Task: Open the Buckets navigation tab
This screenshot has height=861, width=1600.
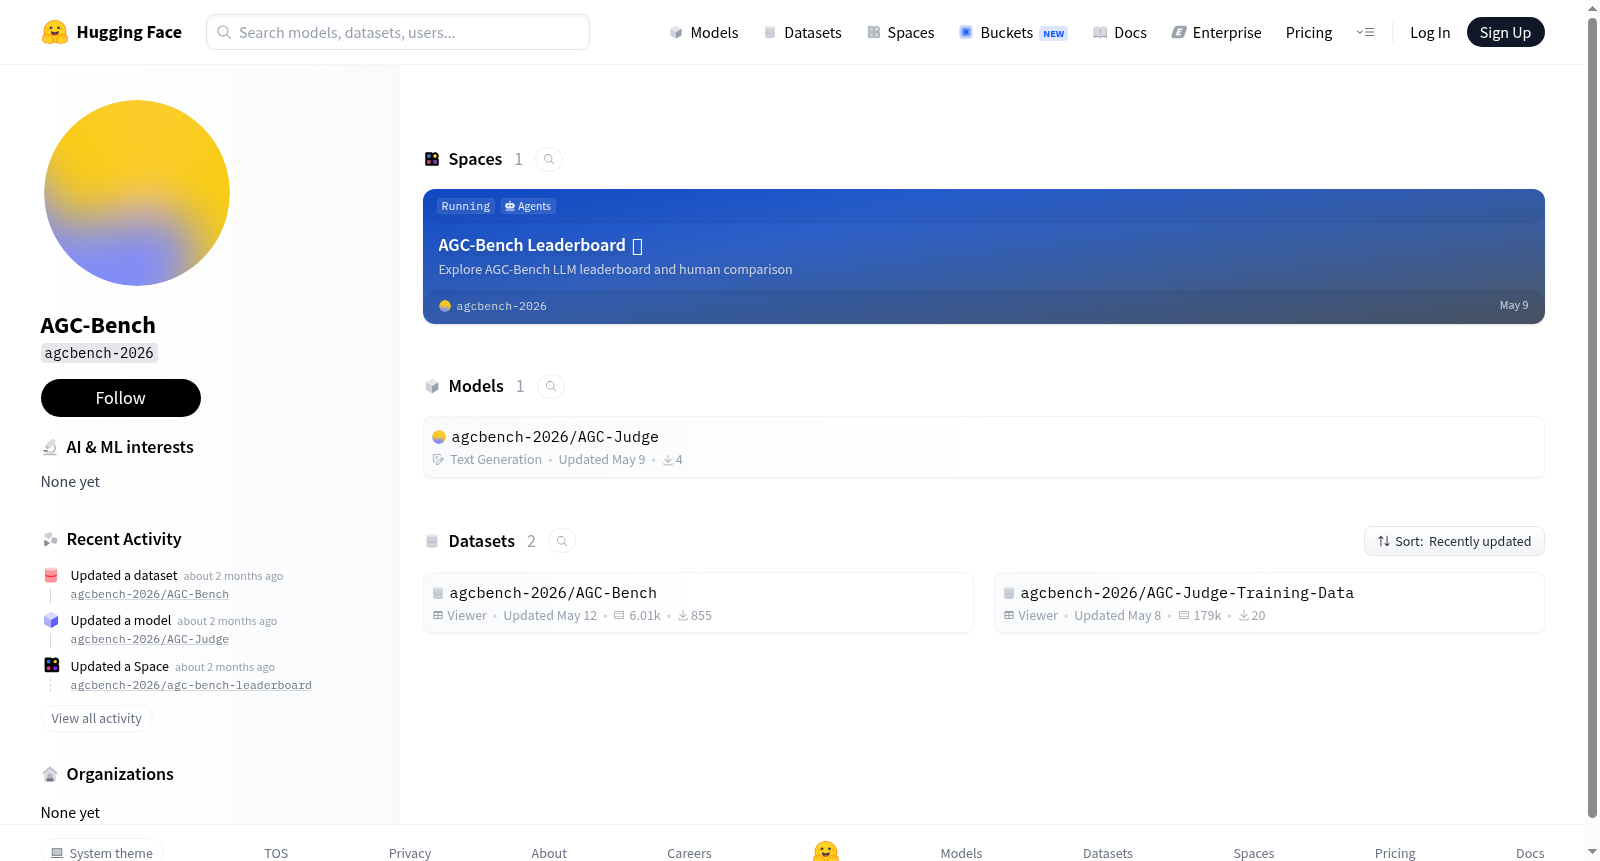Action: click(x=1013, y=32)
